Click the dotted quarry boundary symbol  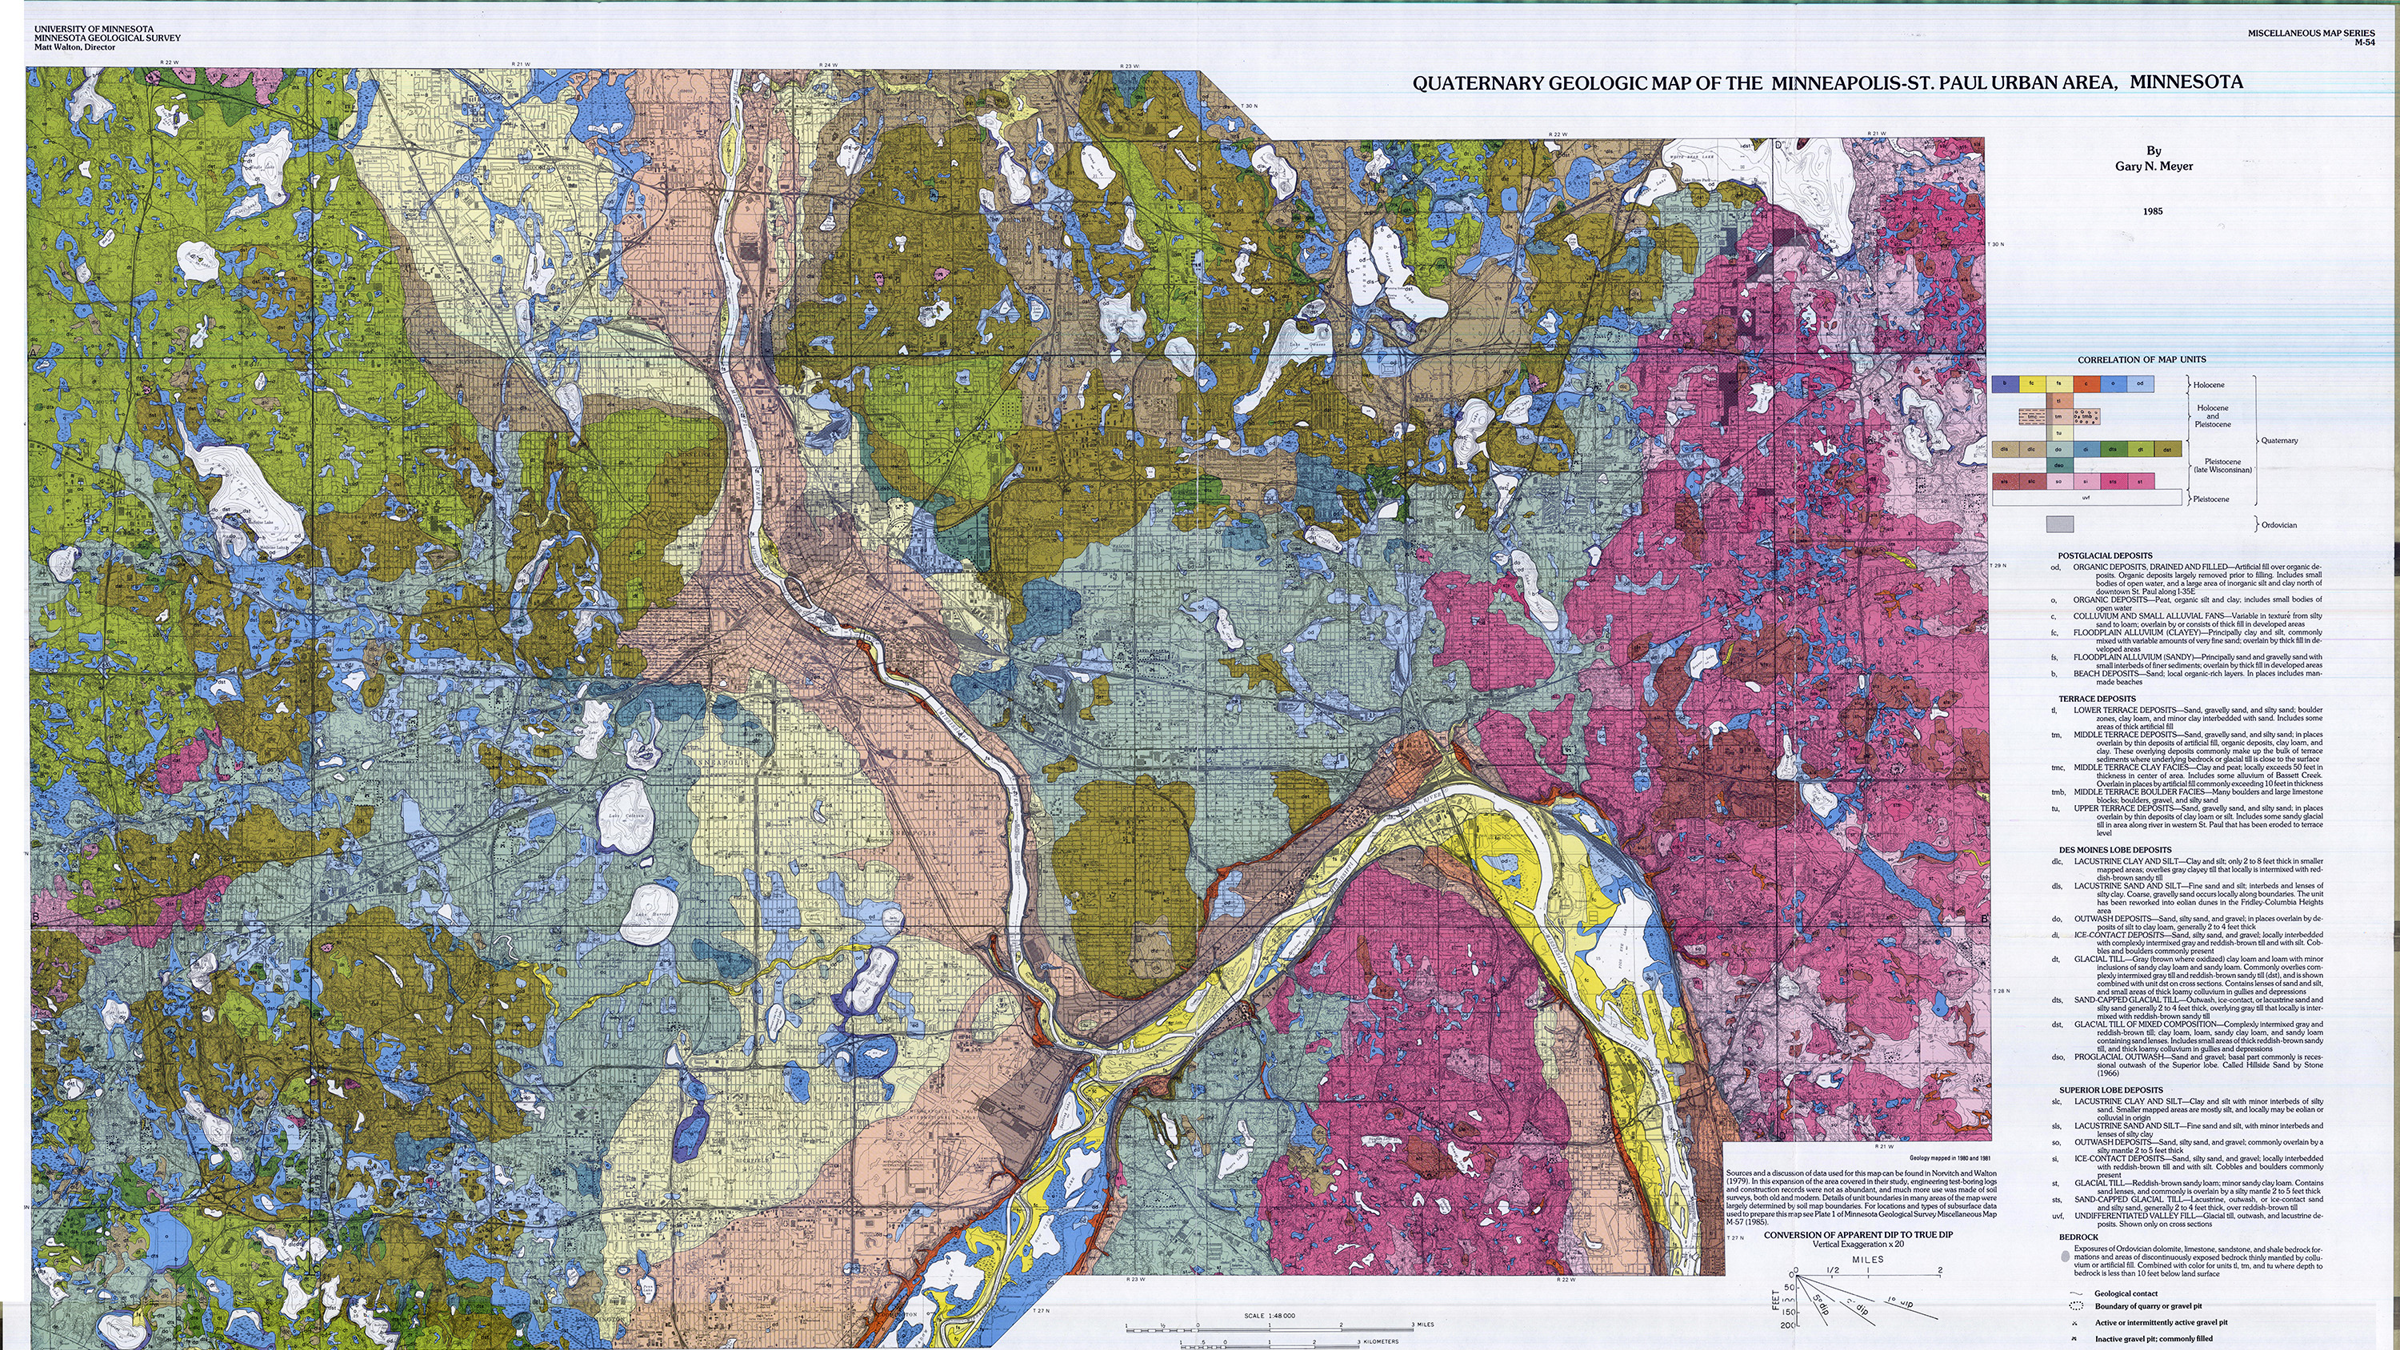coord(2076,1306)
